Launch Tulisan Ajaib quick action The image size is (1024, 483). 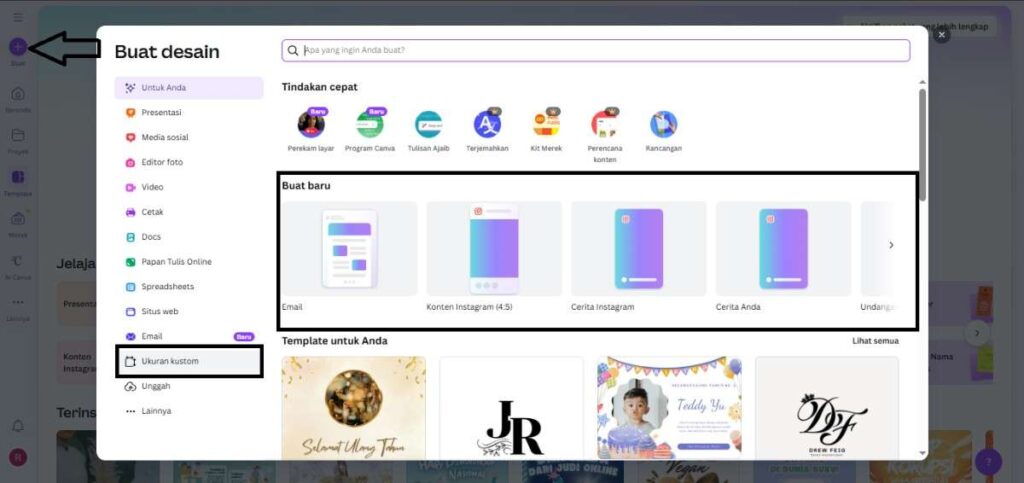[428, 124]
